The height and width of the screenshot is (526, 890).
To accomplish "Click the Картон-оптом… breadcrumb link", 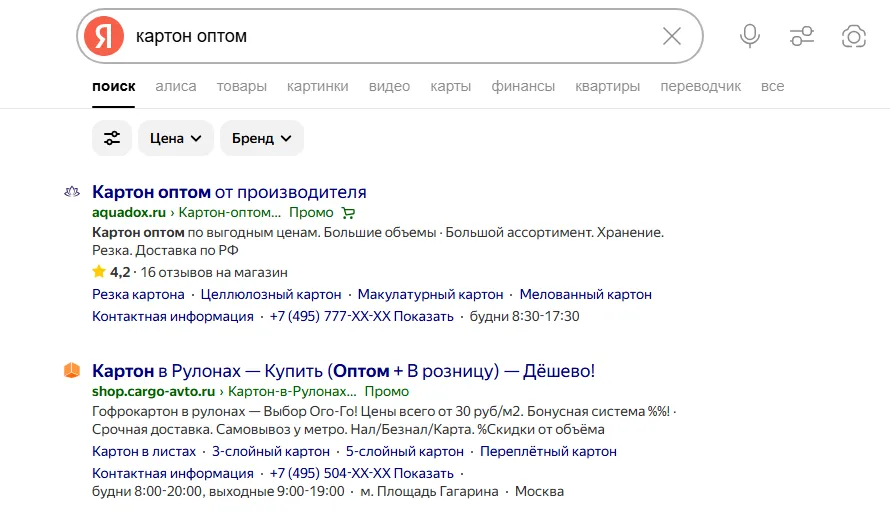I will tap(230, 212).
